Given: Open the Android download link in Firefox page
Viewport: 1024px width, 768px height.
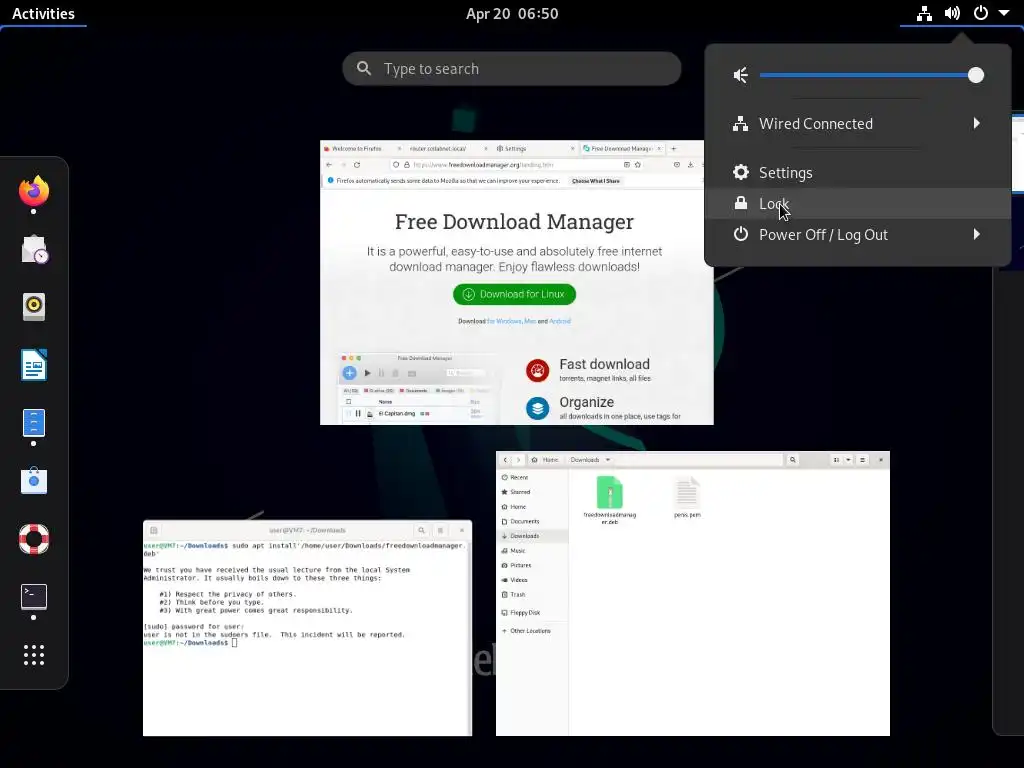Looking at the screenshot, I should (x=560, y=321).
